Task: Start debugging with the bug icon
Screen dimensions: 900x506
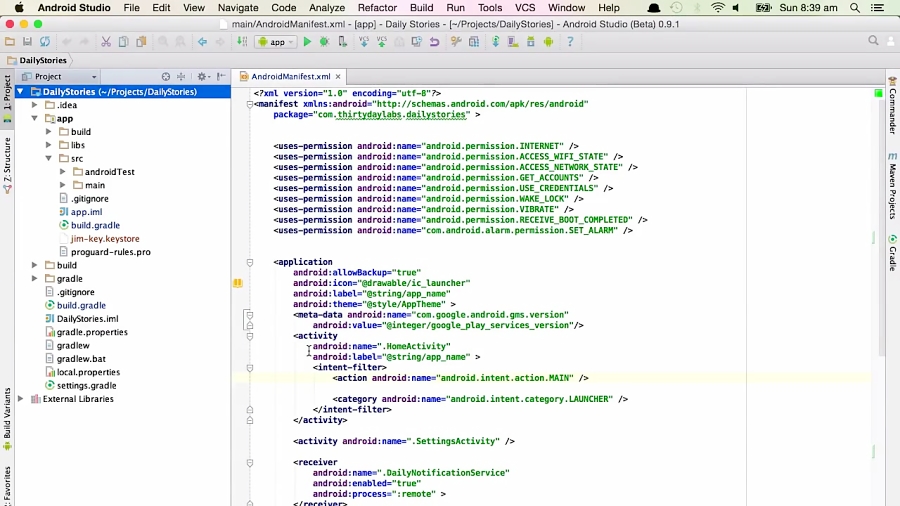Action: (x=324, y=42)
